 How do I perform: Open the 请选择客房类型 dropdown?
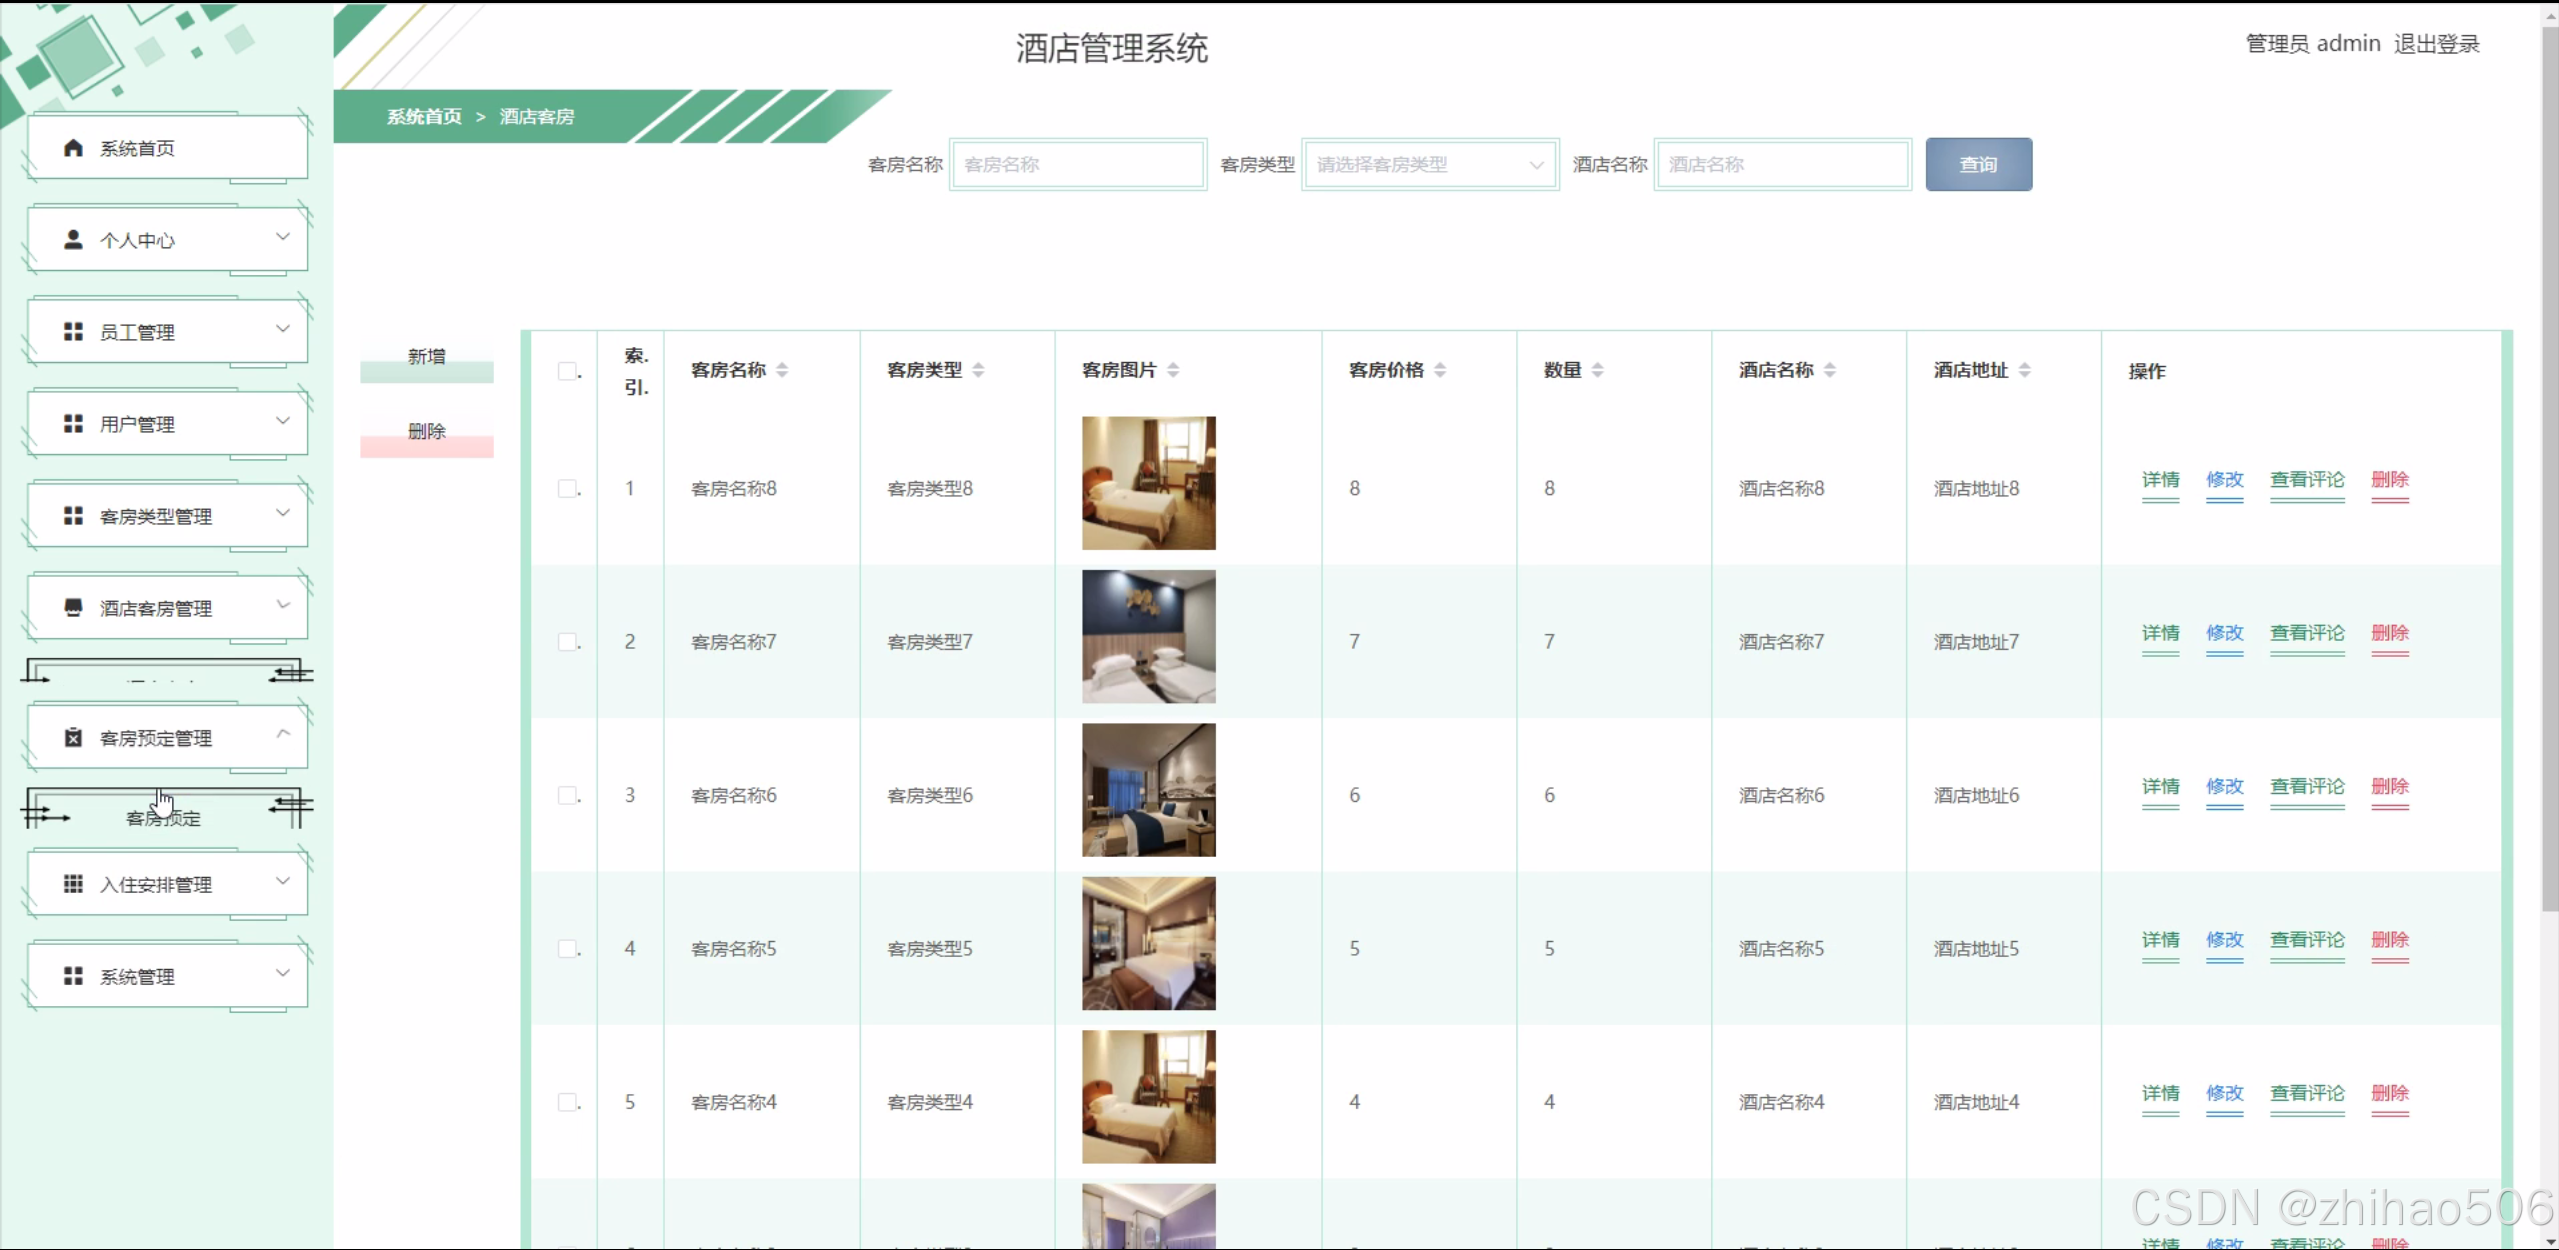click(x=1430, y=165)
